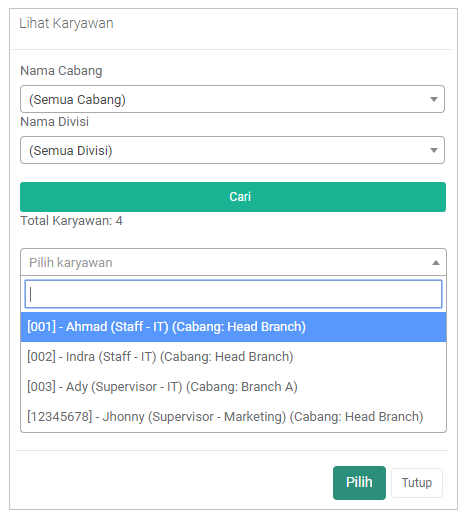Confirm selection with the Pilih button
The image size is (468, 517).
(359, 483)
